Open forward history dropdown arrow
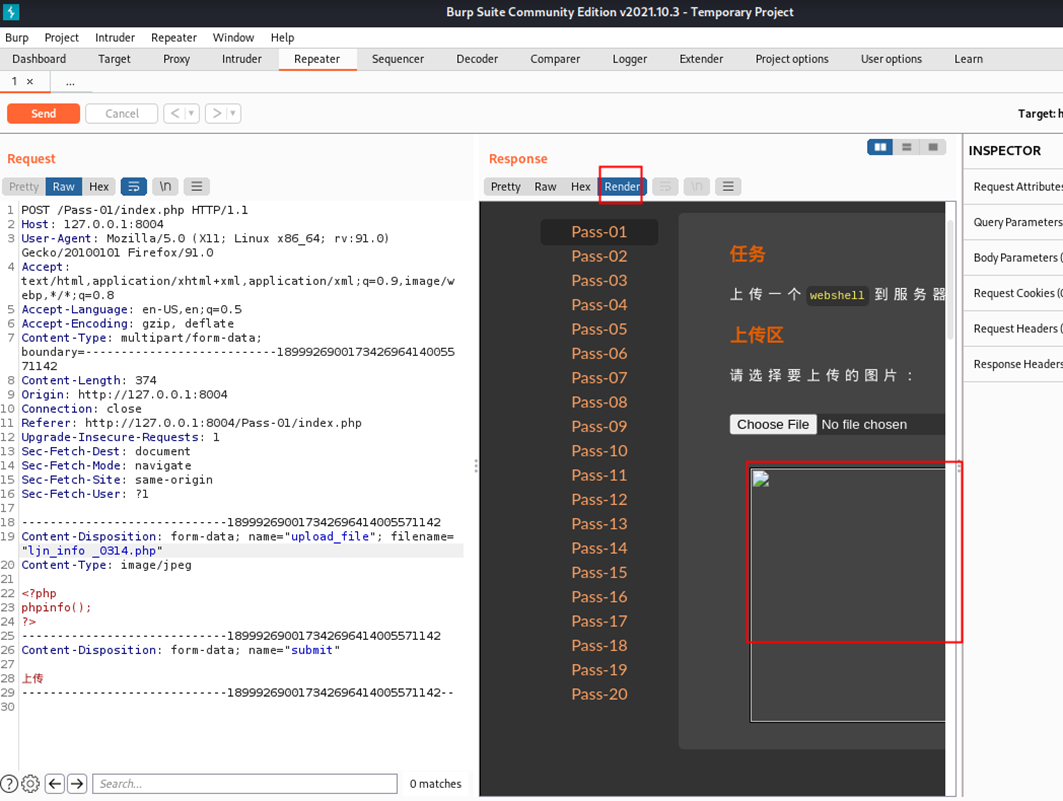 tap(233, 113)
